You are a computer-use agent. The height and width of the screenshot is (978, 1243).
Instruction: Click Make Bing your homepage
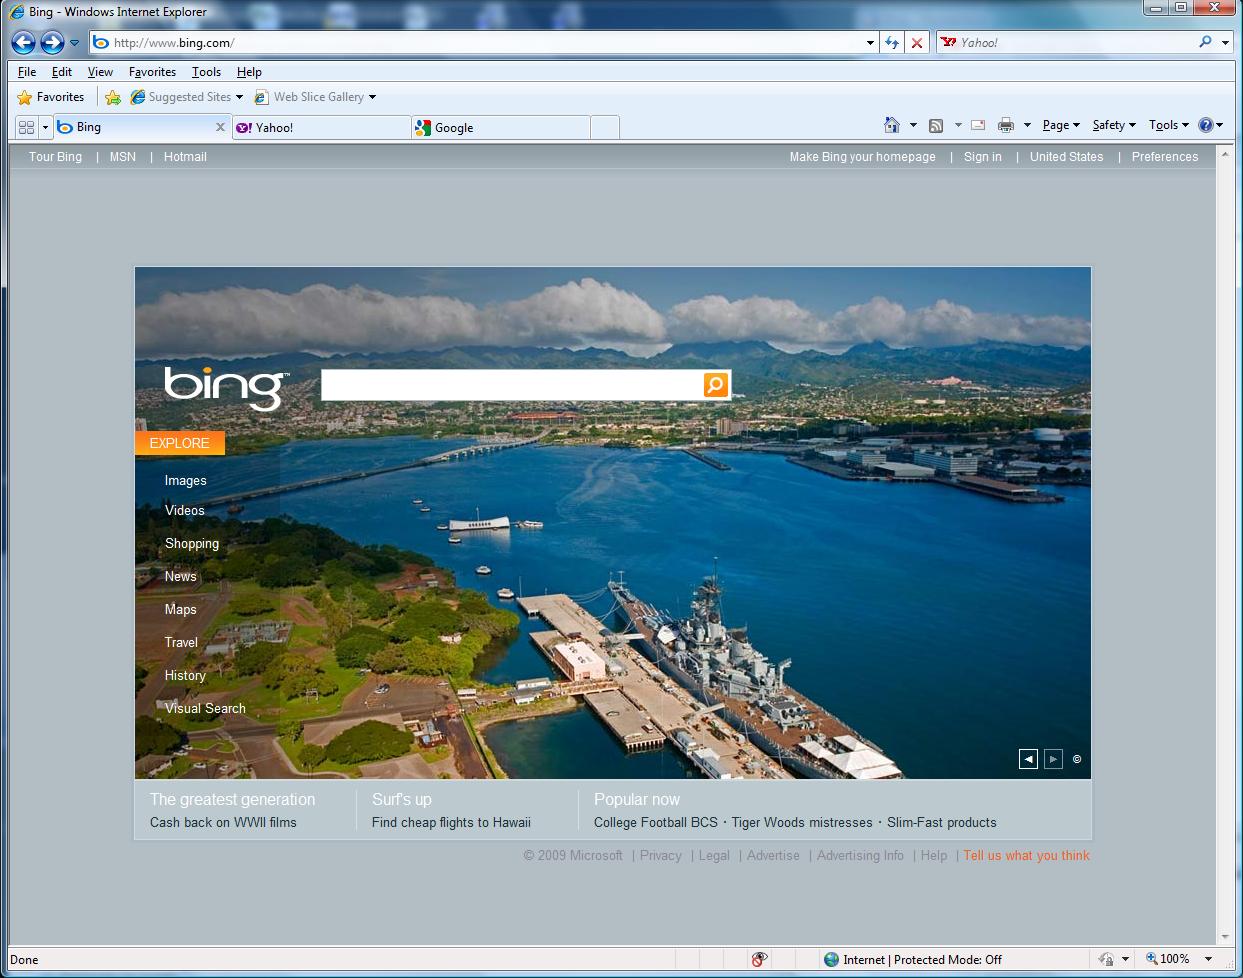tap(863, 157)
